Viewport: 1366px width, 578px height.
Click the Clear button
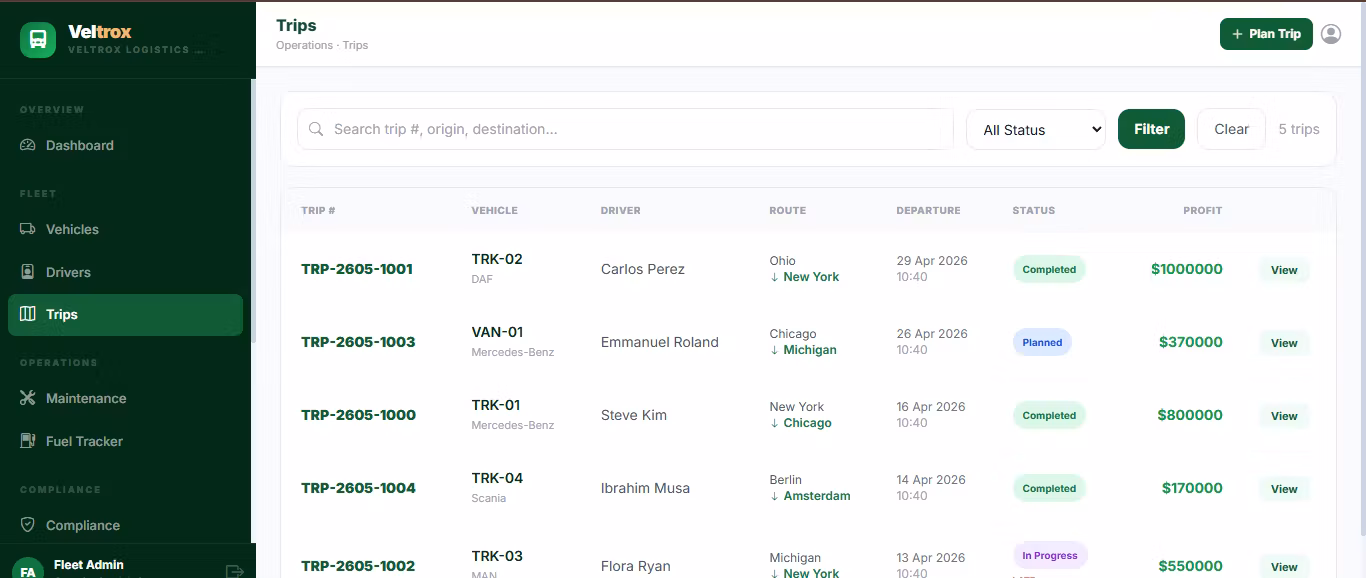click(x=1231, y=129)
